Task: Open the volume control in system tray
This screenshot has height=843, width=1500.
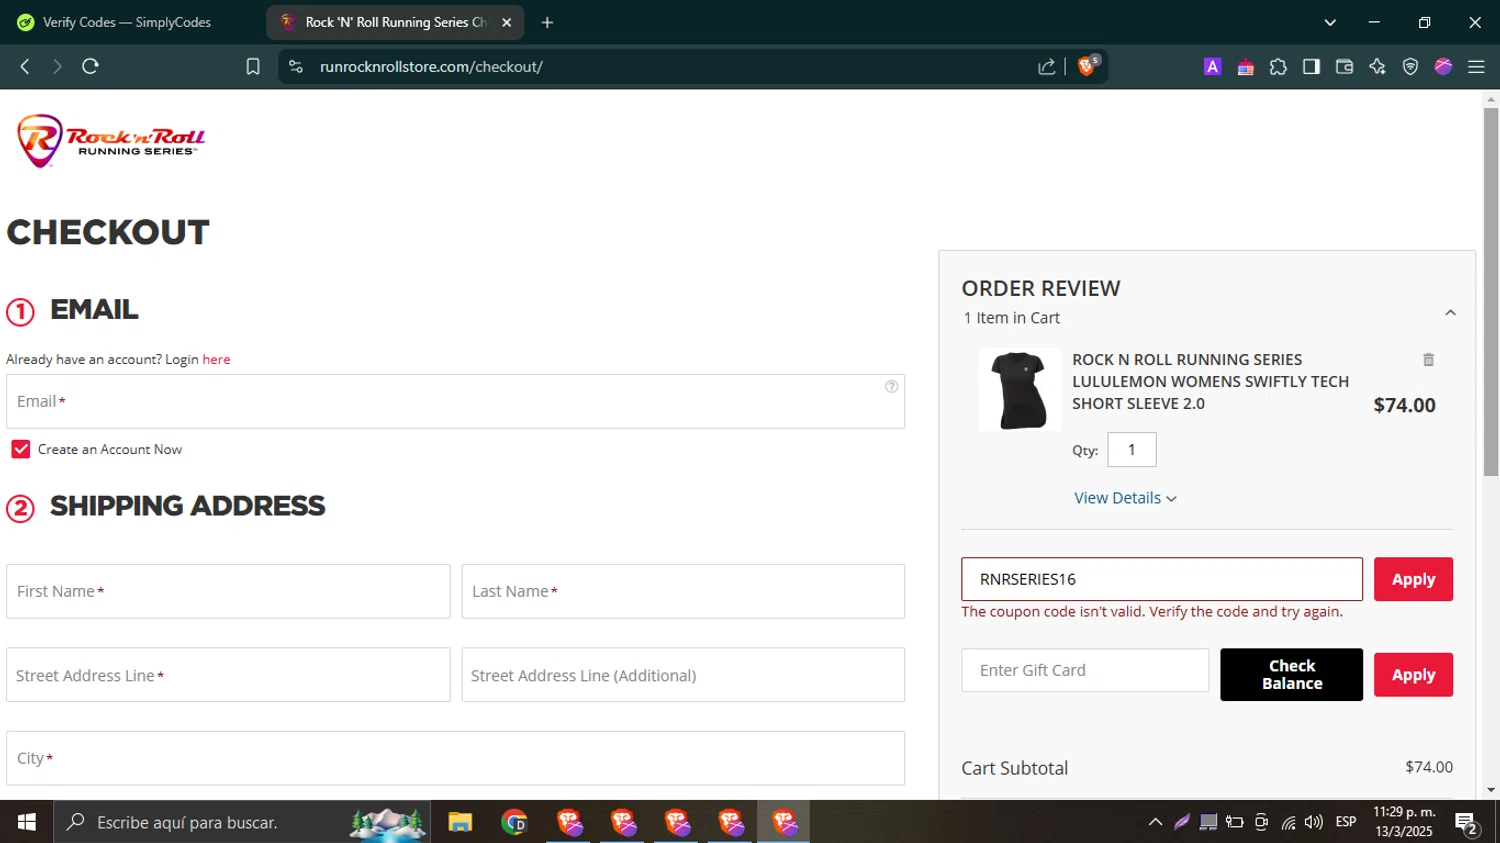Action: tap(1314, 822)
